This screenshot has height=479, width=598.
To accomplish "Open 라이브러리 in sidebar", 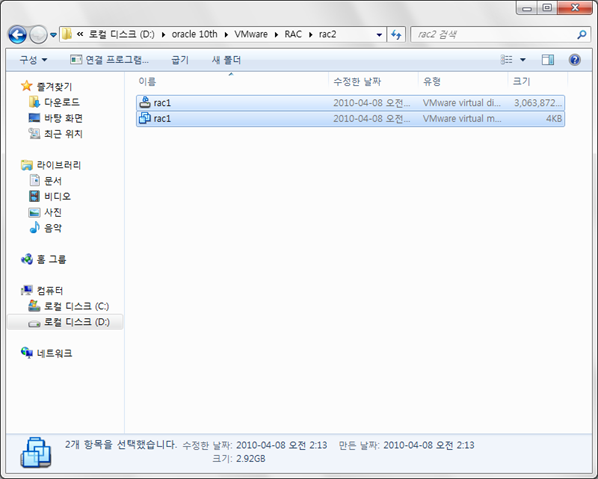I will (x=58, y=165).
